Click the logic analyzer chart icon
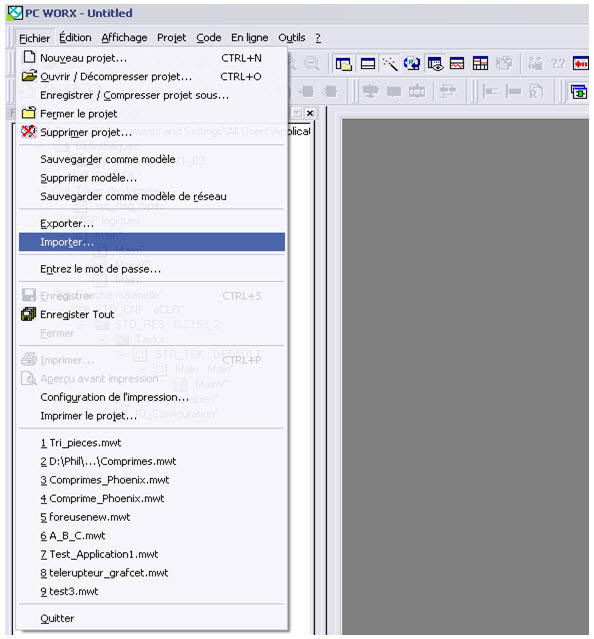 click(457, 64)
